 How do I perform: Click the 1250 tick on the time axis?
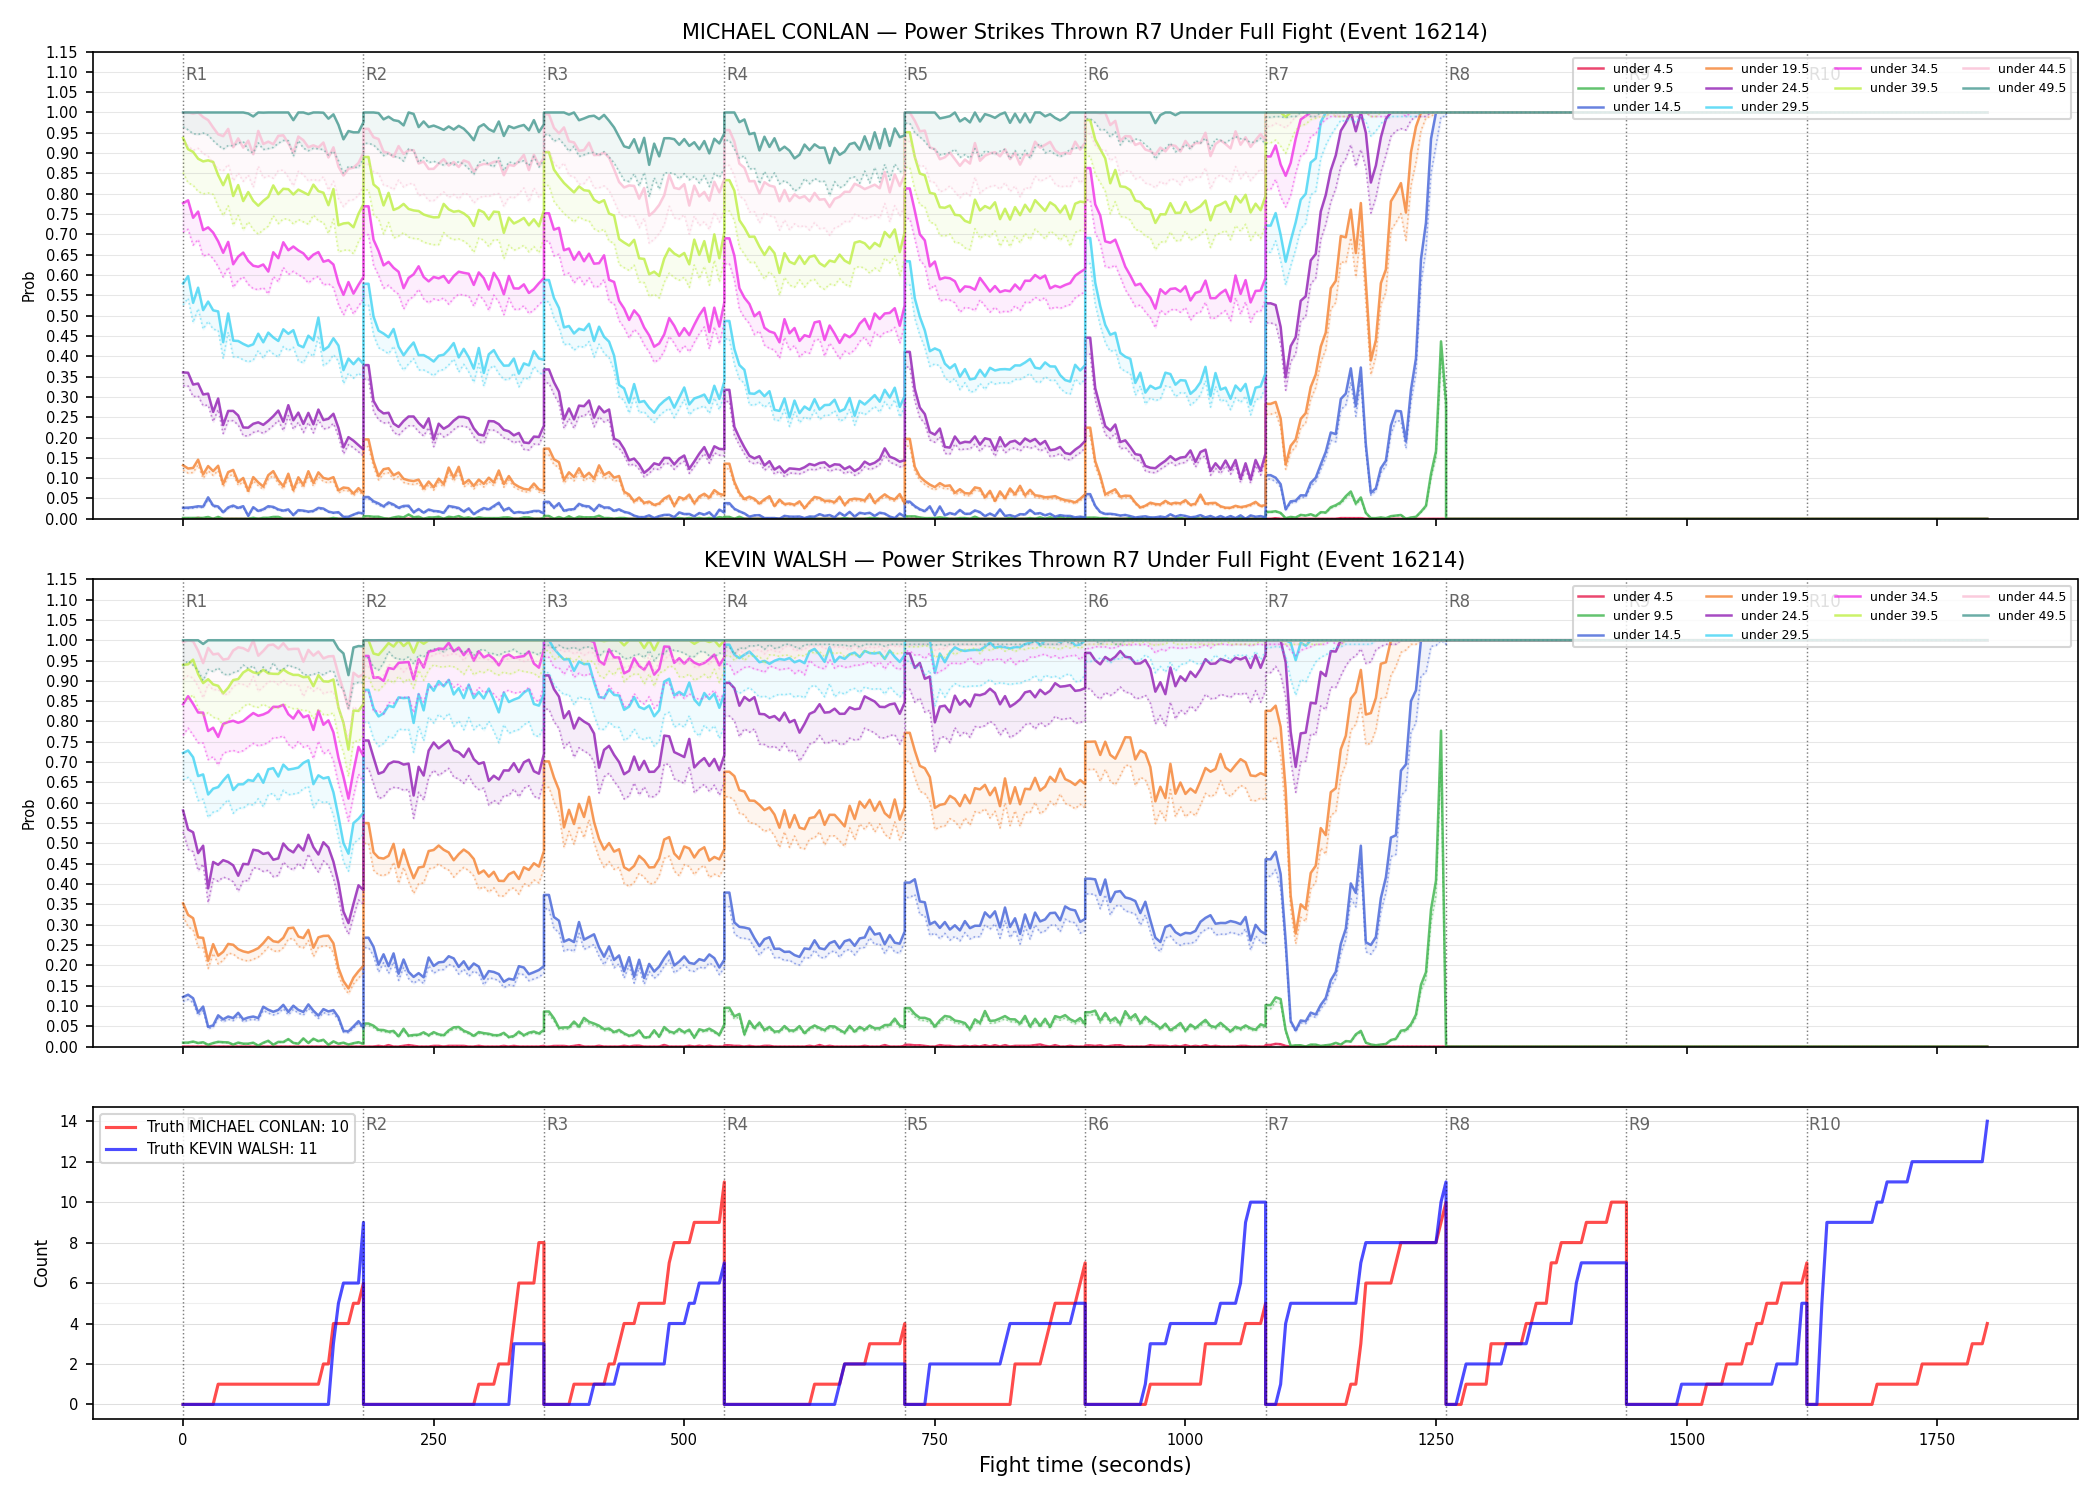click(x=1436, y=1440)
